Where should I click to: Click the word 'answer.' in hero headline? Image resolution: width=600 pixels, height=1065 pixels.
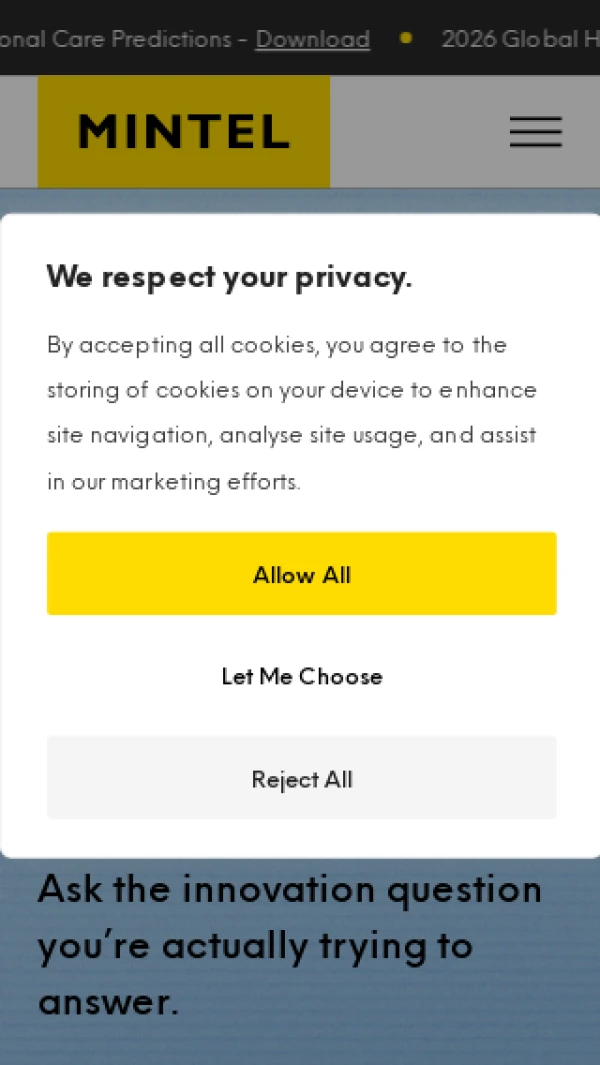(109, 1003)
